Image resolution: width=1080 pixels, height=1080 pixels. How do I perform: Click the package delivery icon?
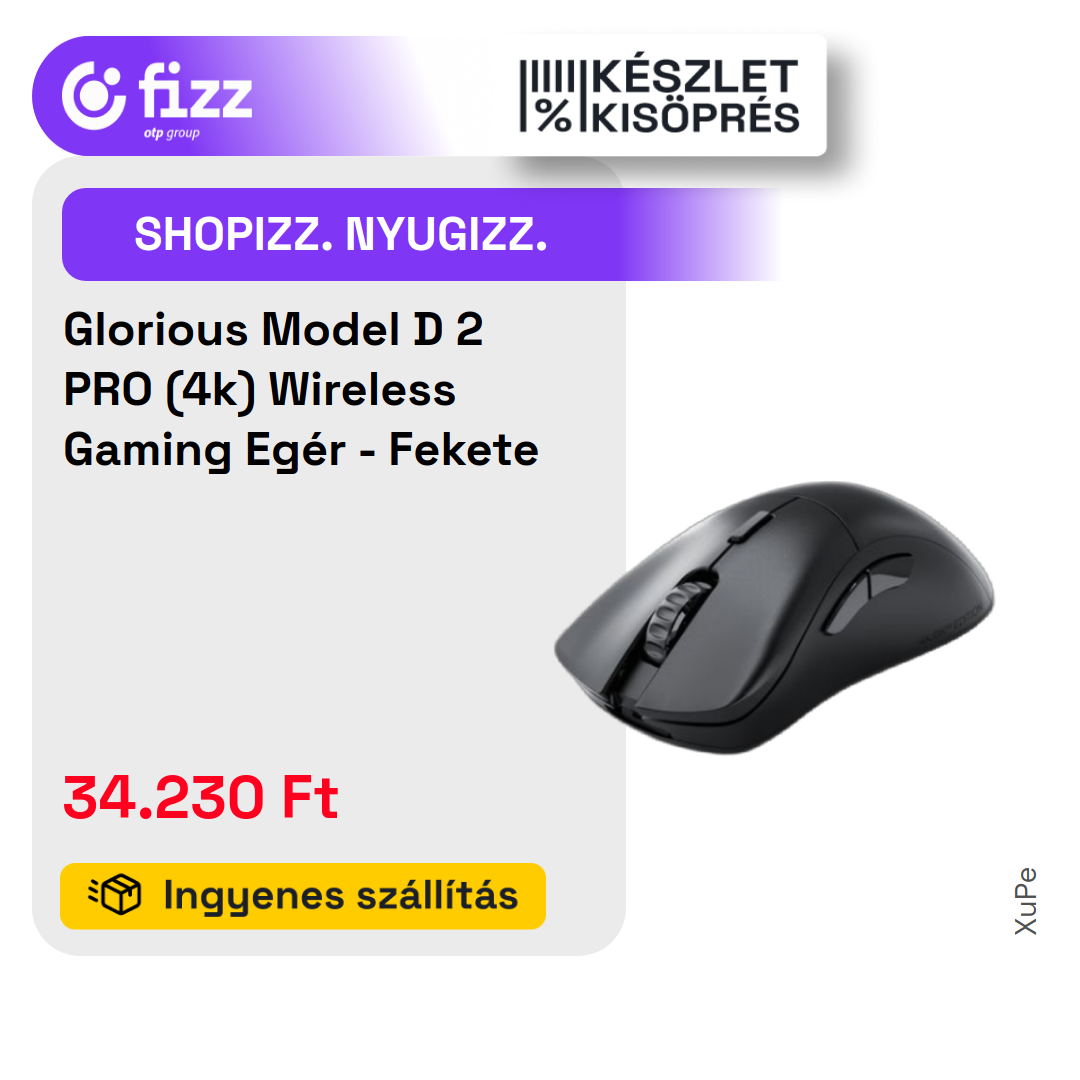(x=114, y=895)
